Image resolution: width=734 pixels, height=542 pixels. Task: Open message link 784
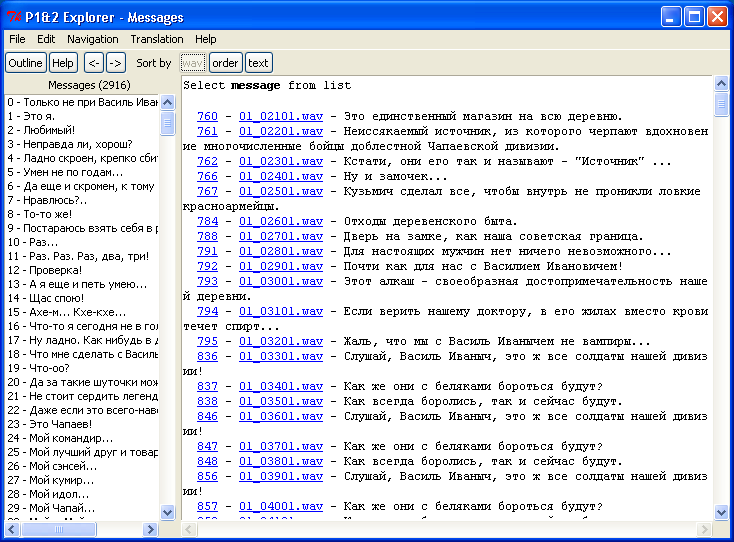(x=207, y=221)
